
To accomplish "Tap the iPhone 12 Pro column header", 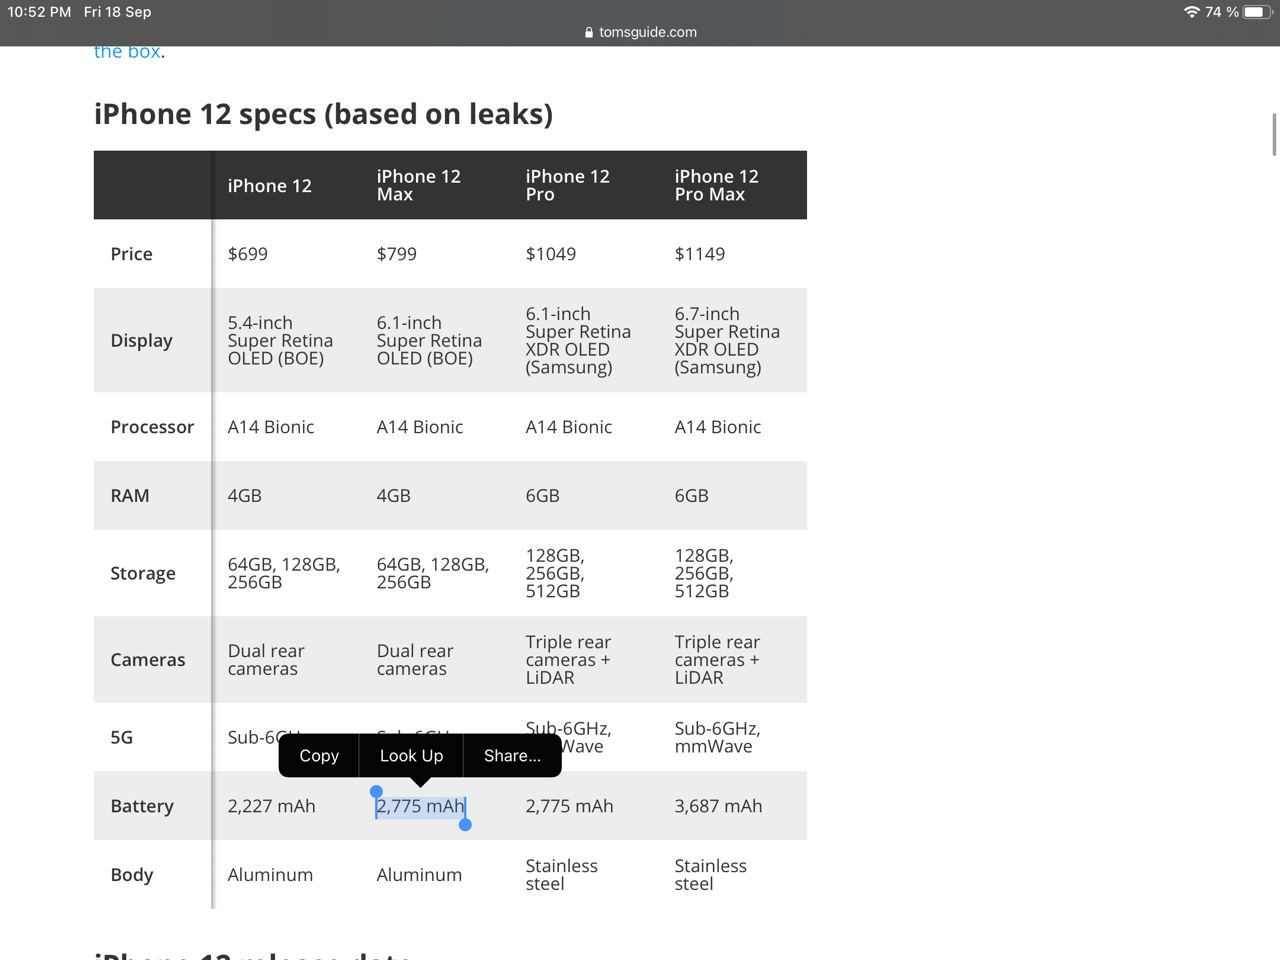I will tap(568, 185).
